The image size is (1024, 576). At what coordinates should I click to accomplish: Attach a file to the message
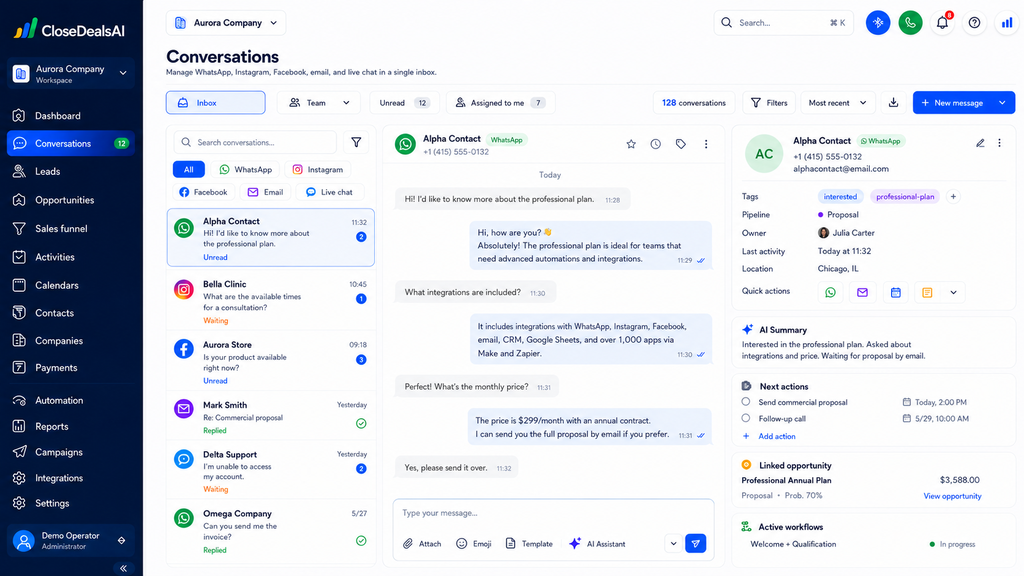click(422, 543)
